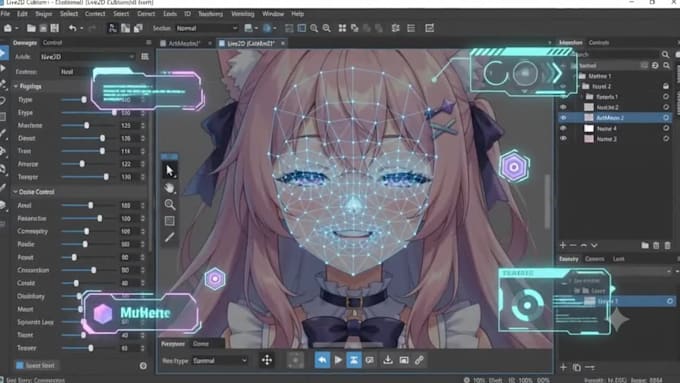
Task: Click the list view icon in toolbar
Action: coord(411,28)
